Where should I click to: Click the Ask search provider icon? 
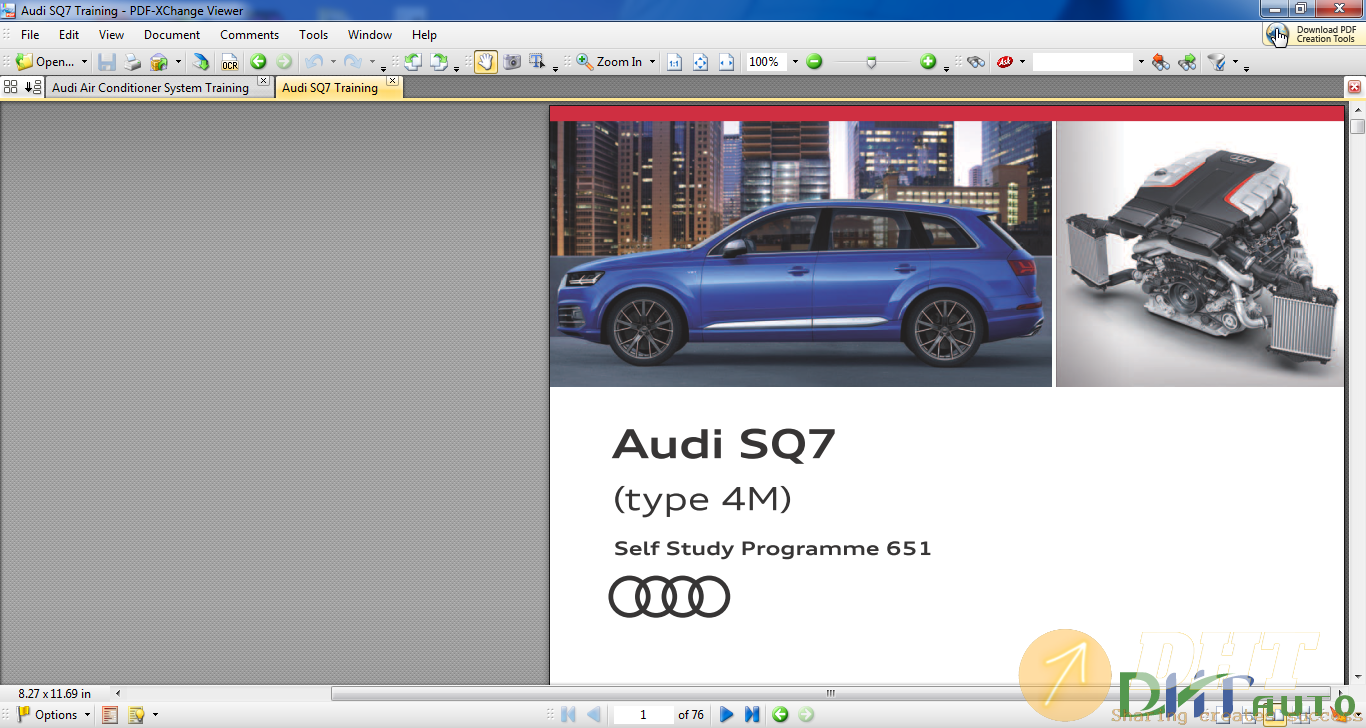[1005, 62]
